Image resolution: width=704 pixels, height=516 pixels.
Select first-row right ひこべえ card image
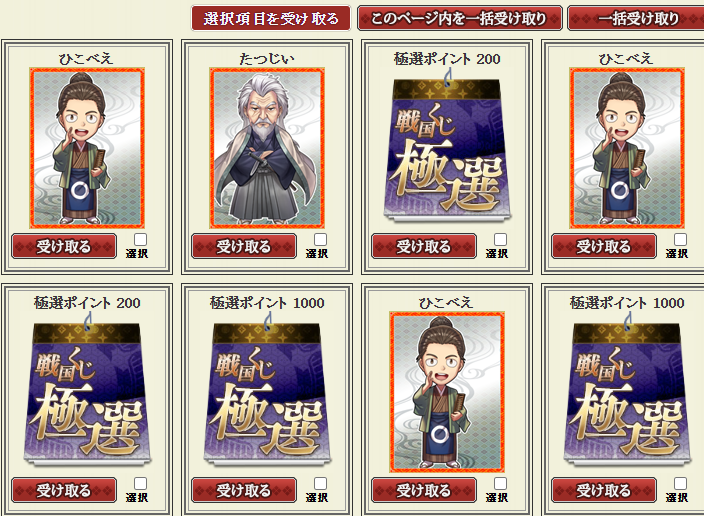point(627,148)
